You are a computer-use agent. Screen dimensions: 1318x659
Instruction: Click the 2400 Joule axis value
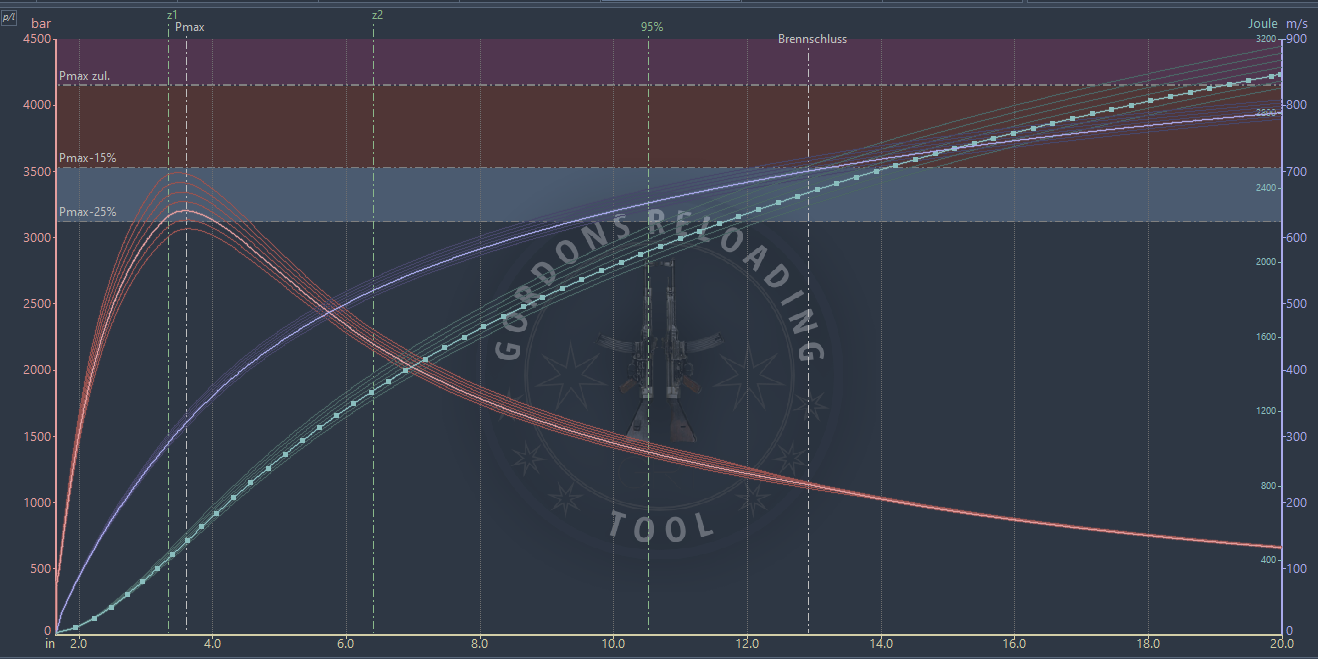(x=1266, y=188)
